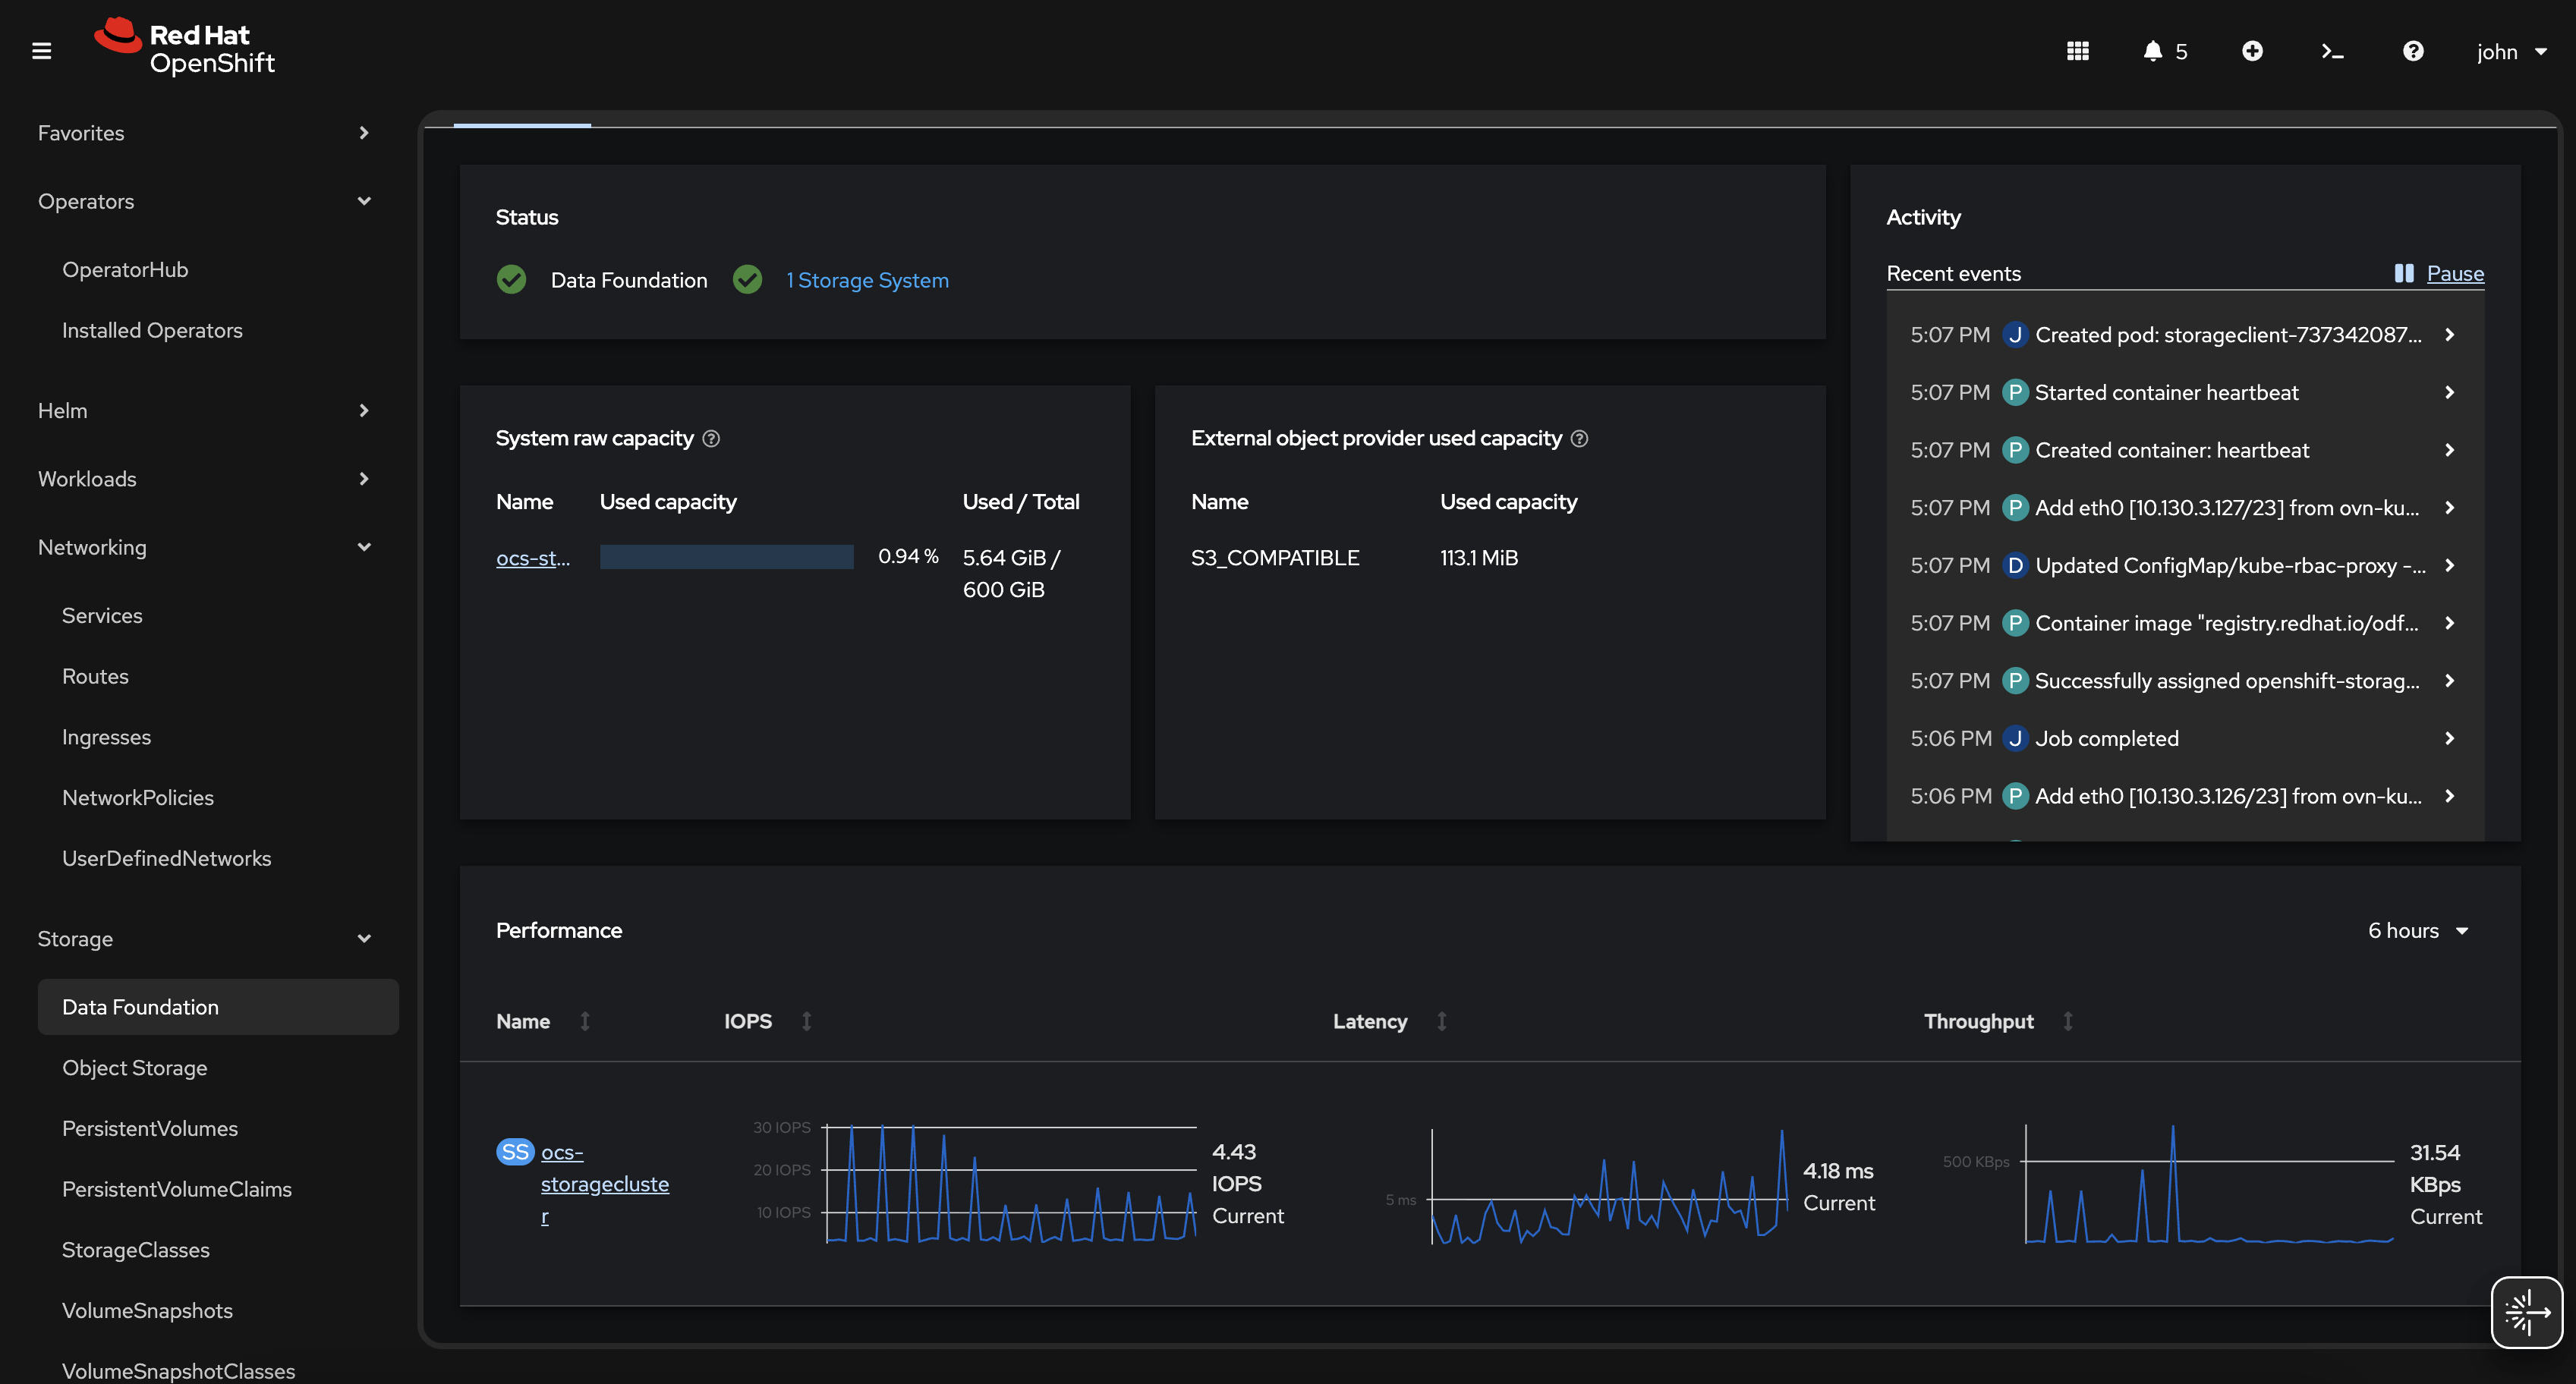This screenshot has height=1384, width=2576.
Task: Go to OperatorHub
Action: 125,269
